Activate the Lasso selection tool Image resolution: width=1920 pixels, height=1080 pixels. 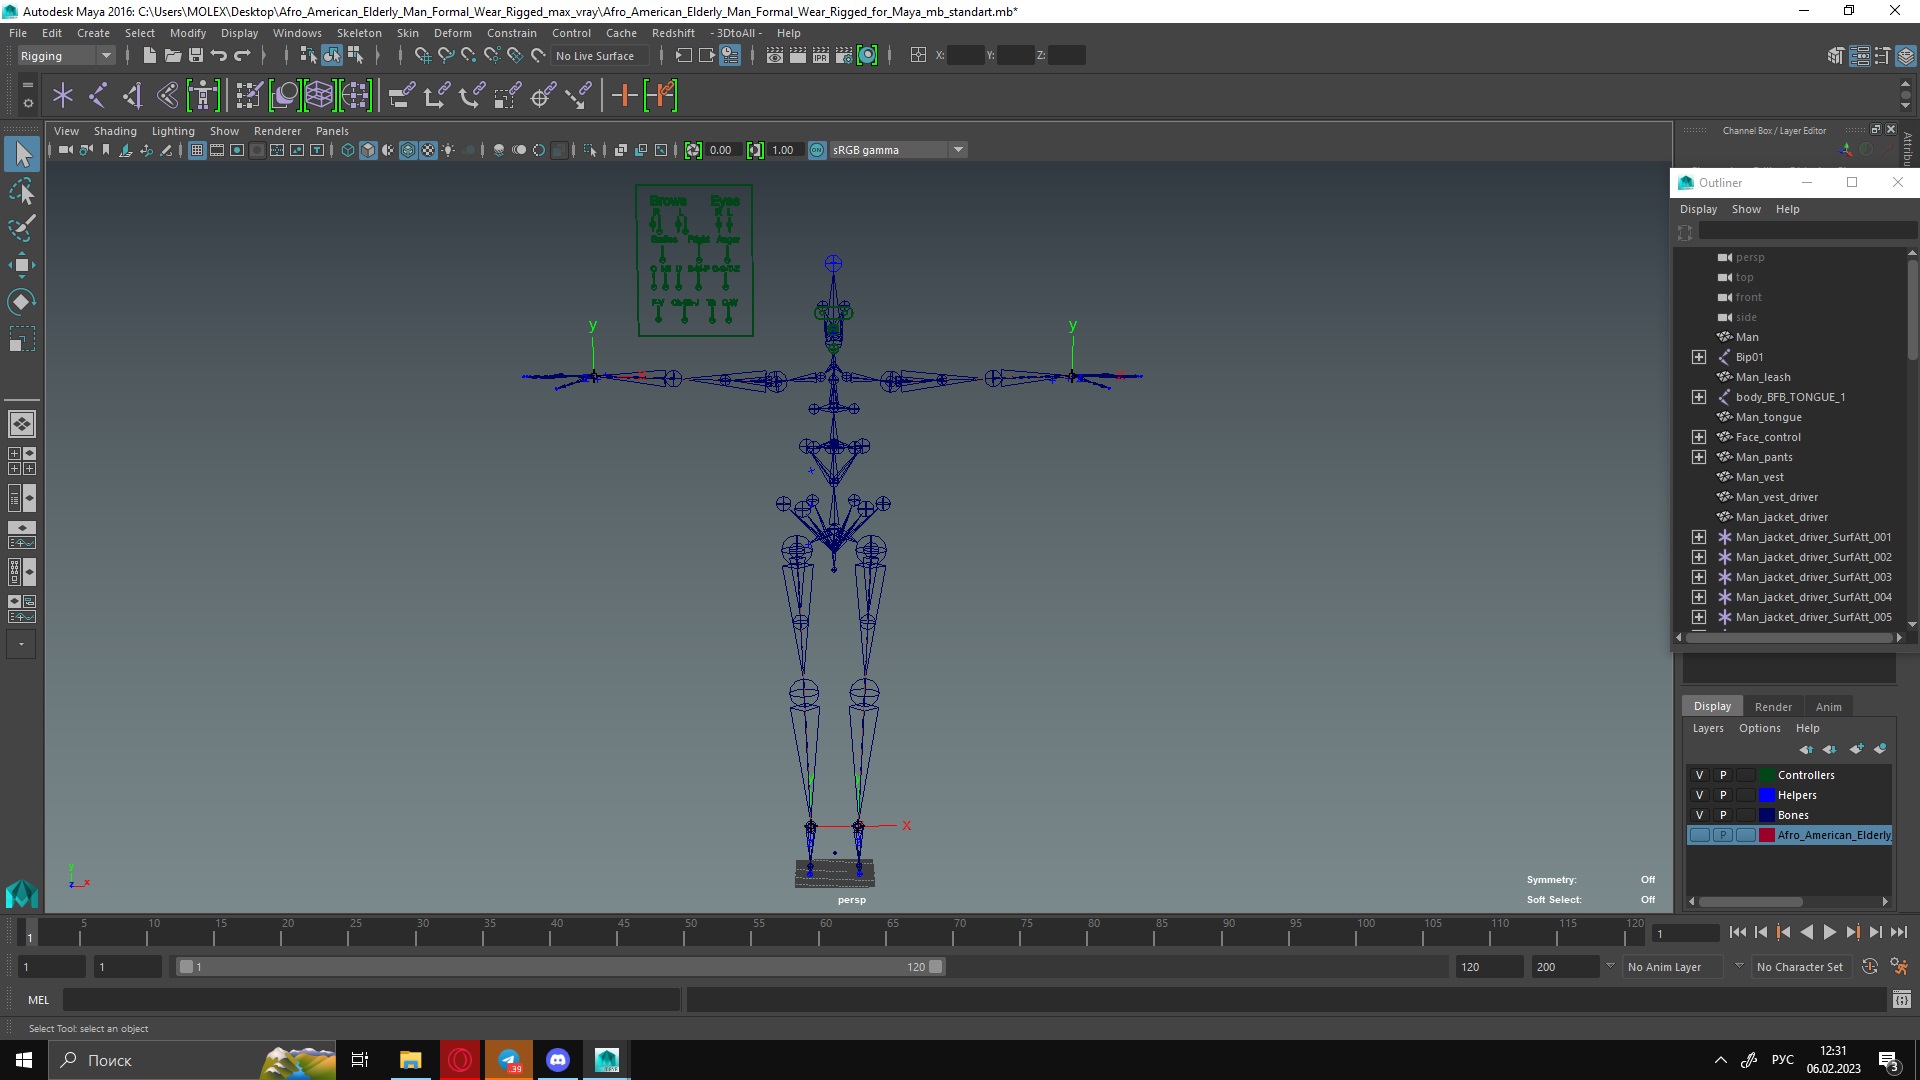point(22,191)
